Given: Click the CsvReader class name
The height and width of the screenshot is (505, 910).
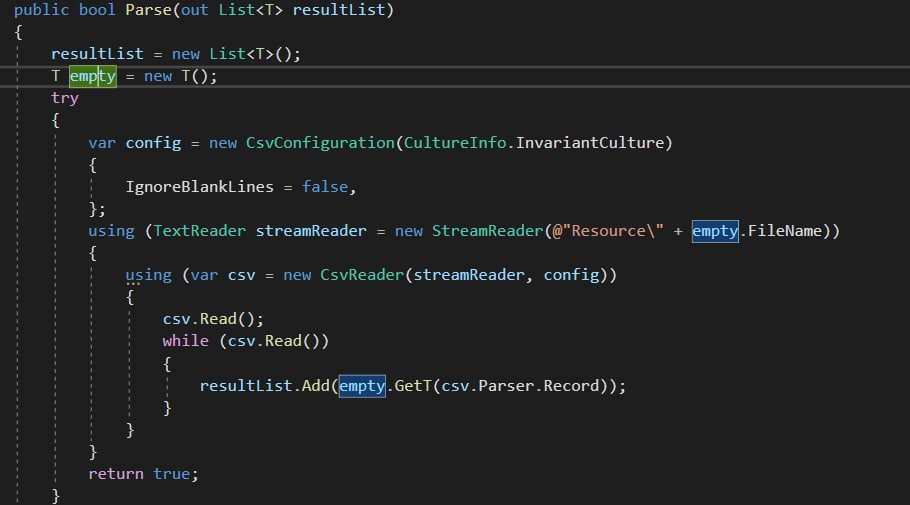Looking at the screenshot, I should 362,275.
